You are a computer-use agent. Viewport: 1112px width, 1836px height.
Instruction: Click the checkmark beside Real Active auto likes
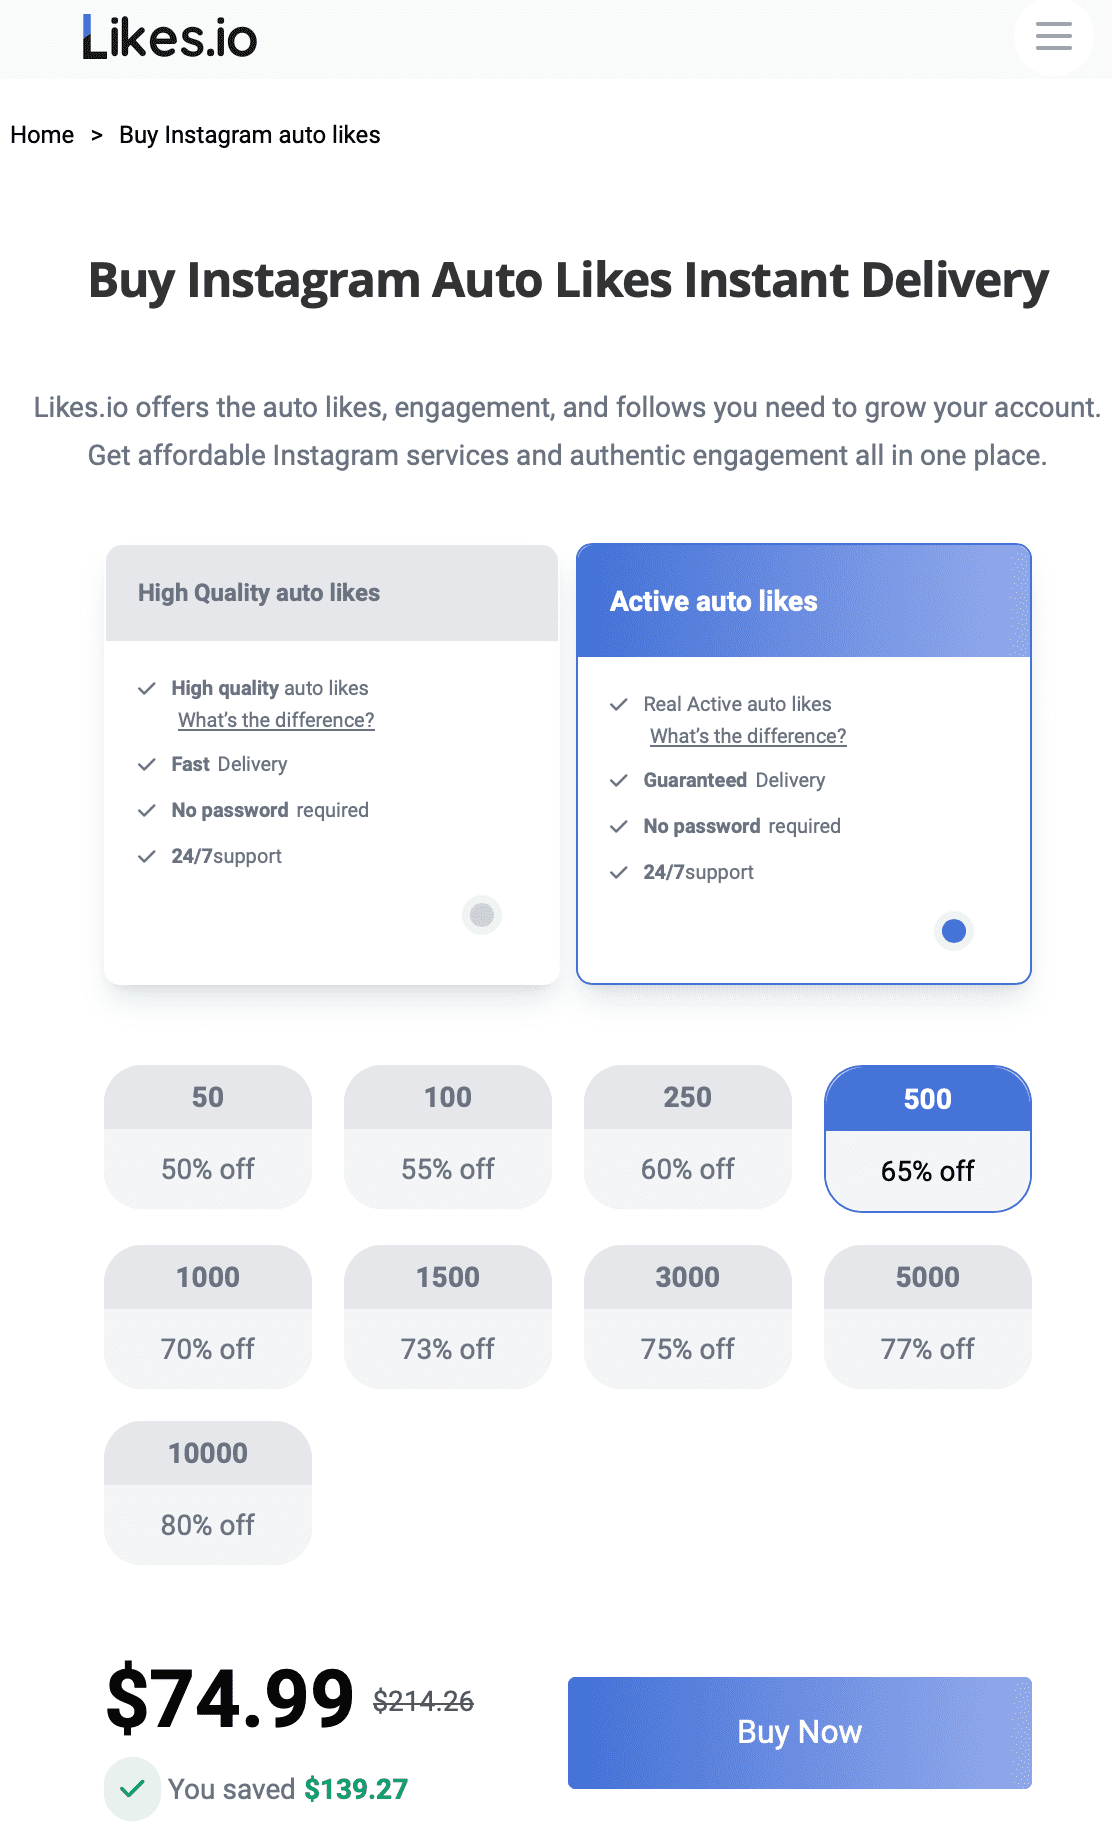point(620,704)
